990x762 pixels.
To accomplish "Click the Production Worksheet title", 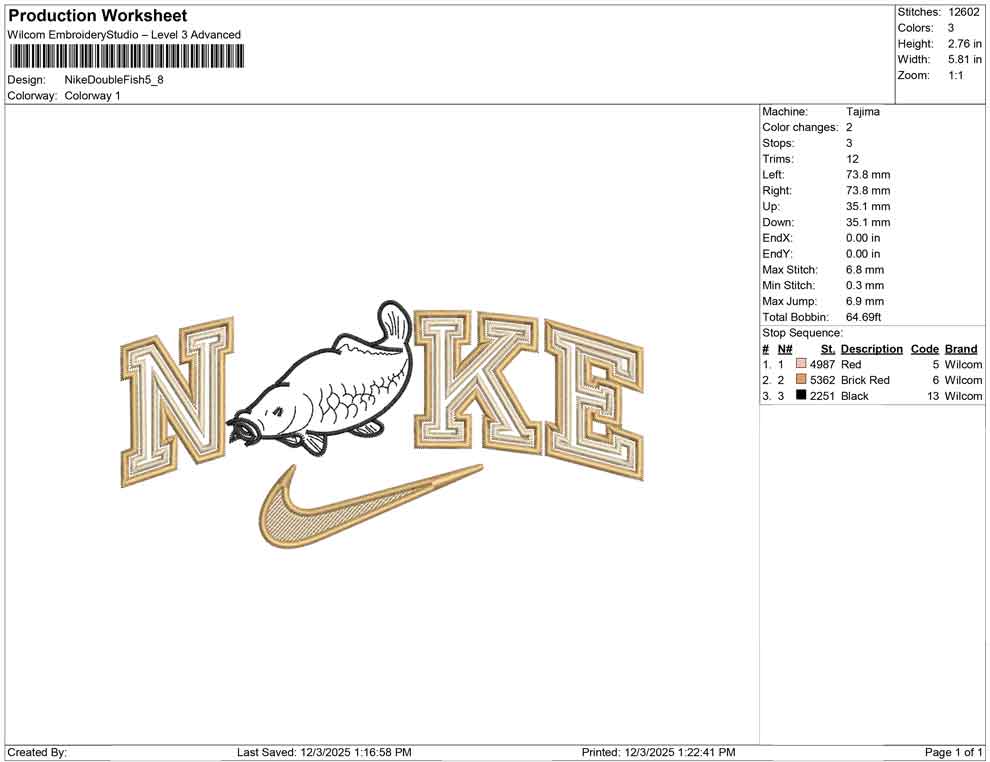I will click(x=97, y=16).
